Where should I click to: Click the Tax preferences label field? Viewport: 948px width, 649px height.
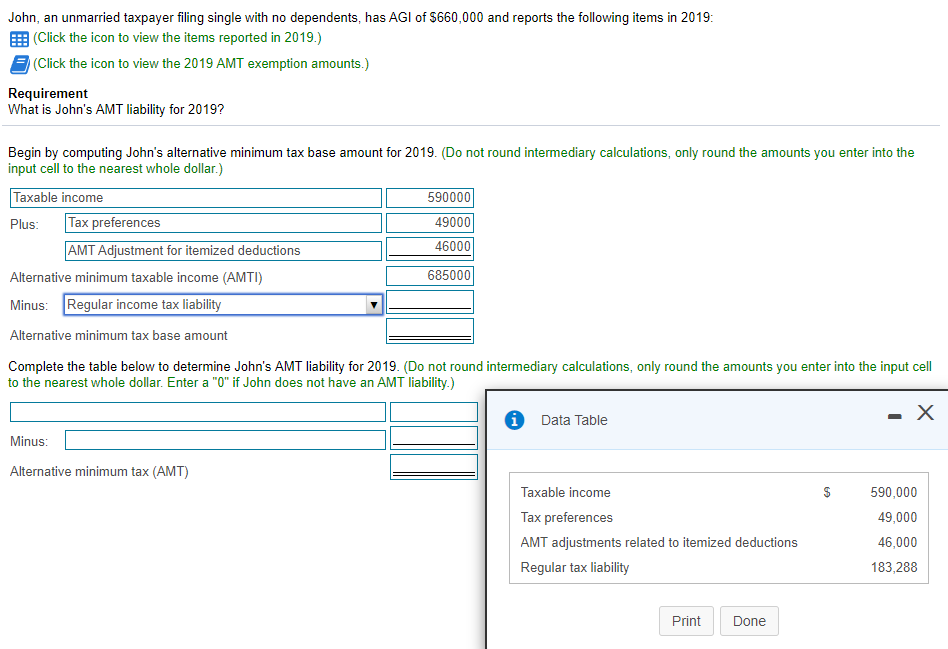pos(223,223)
